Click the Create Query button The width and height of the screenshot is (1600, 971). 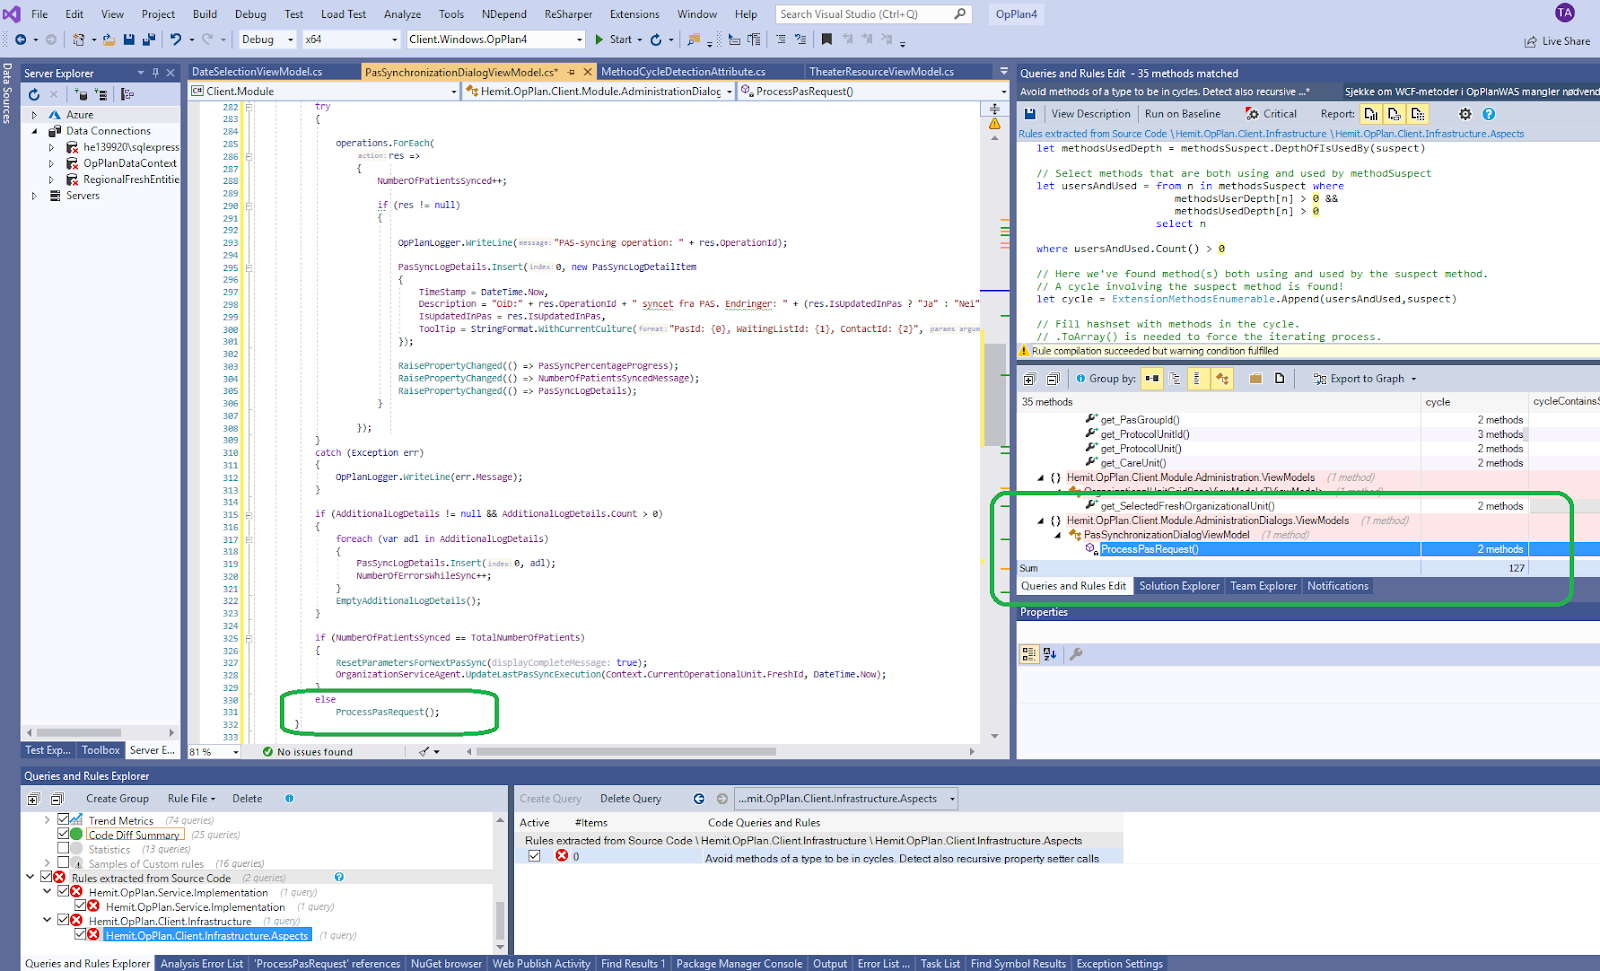[x=551, y=798]
